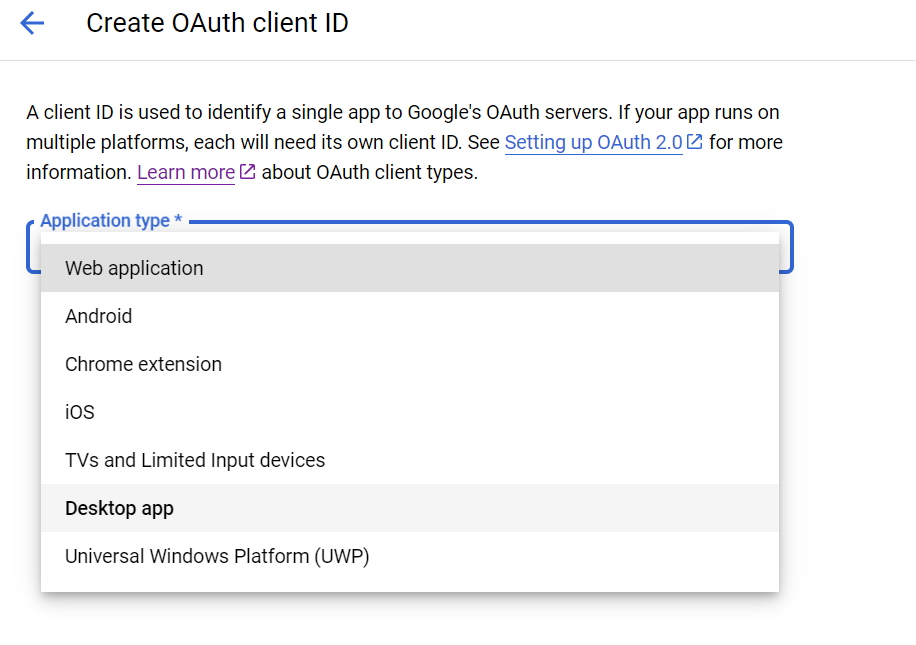Viewport: 916px width, 645px height.
Task: Choose TVs and Limited Input devices
Action: click(x=410, y=460)
